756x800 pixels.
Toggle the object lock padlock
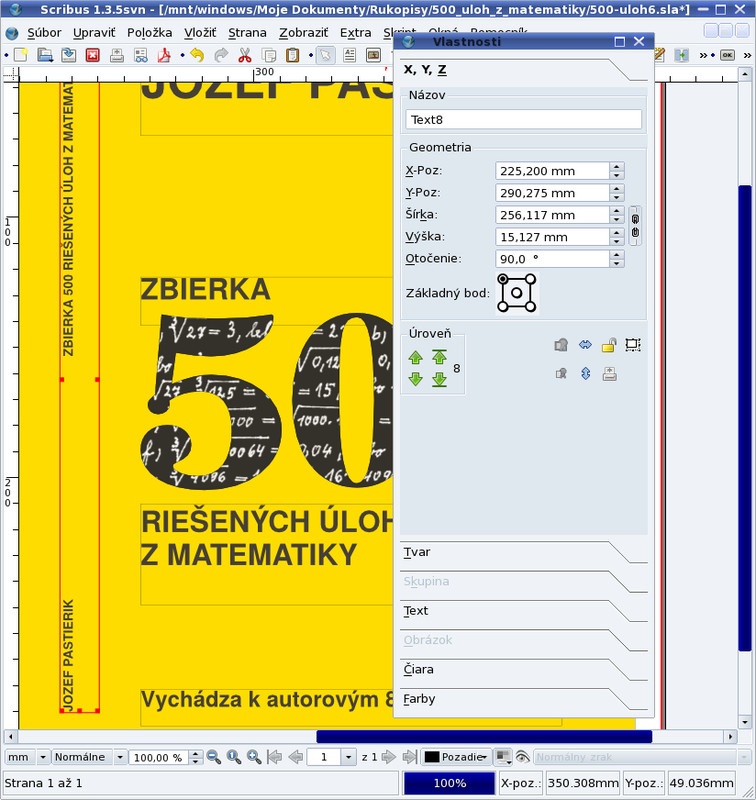[608, 345]
